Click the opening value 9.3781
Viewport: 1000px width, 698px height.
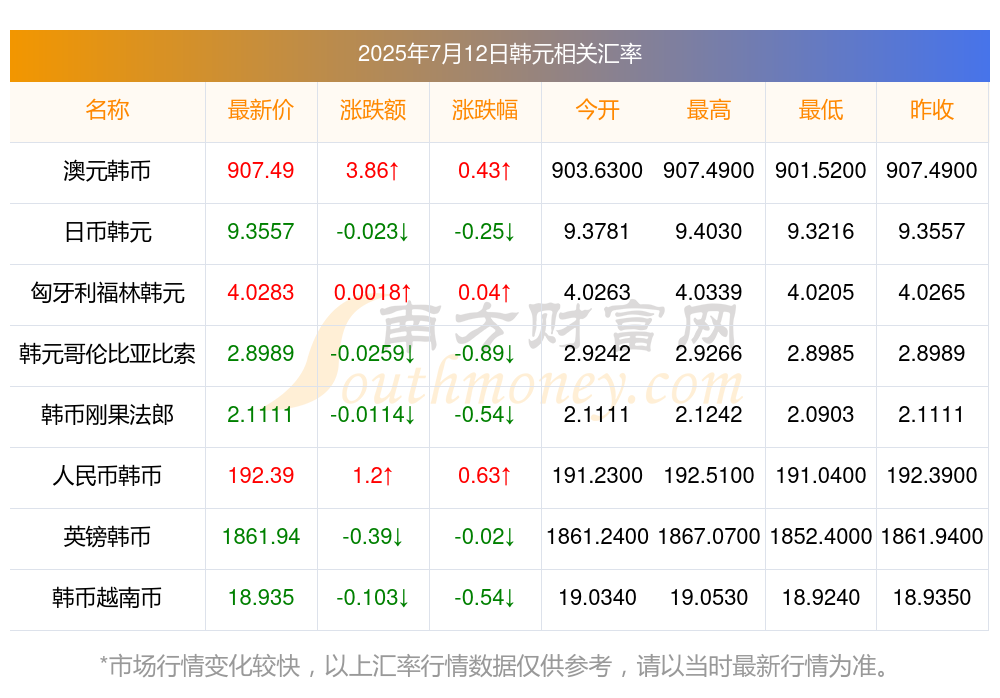coord(597,232)
